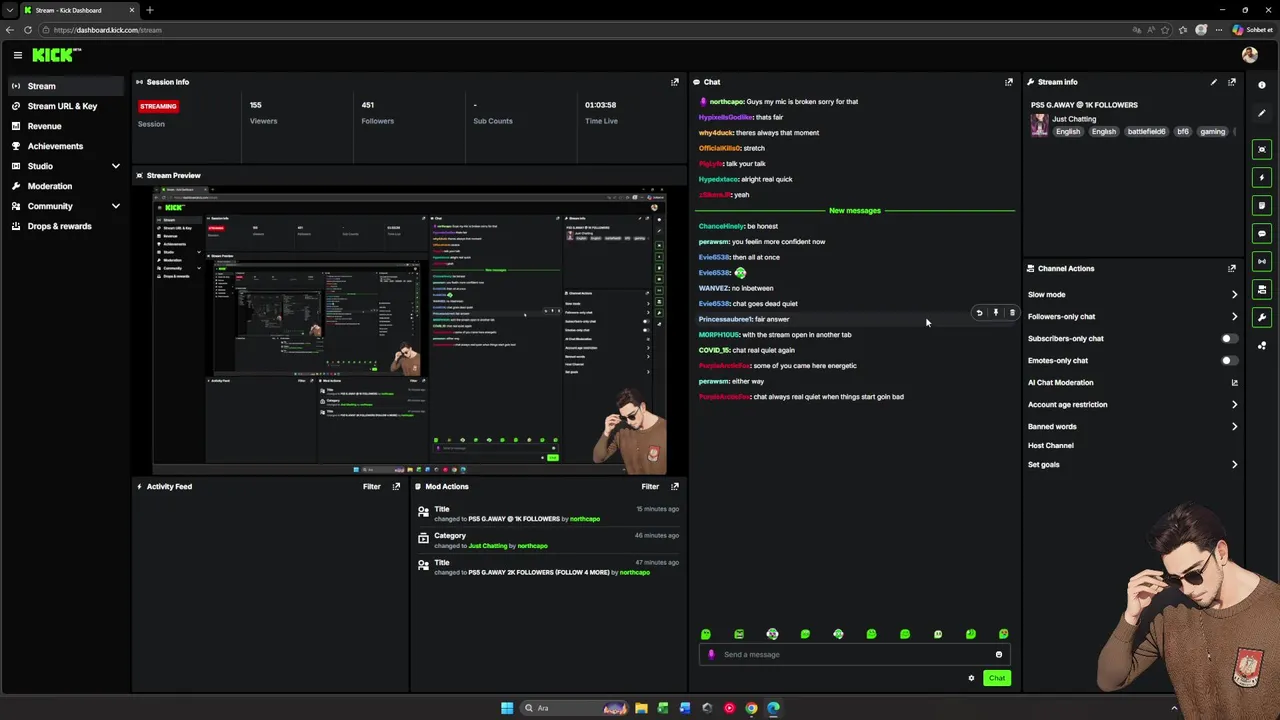Click the battlefield6 tag
The image size is (1280, 720).
pos(1147,132)
